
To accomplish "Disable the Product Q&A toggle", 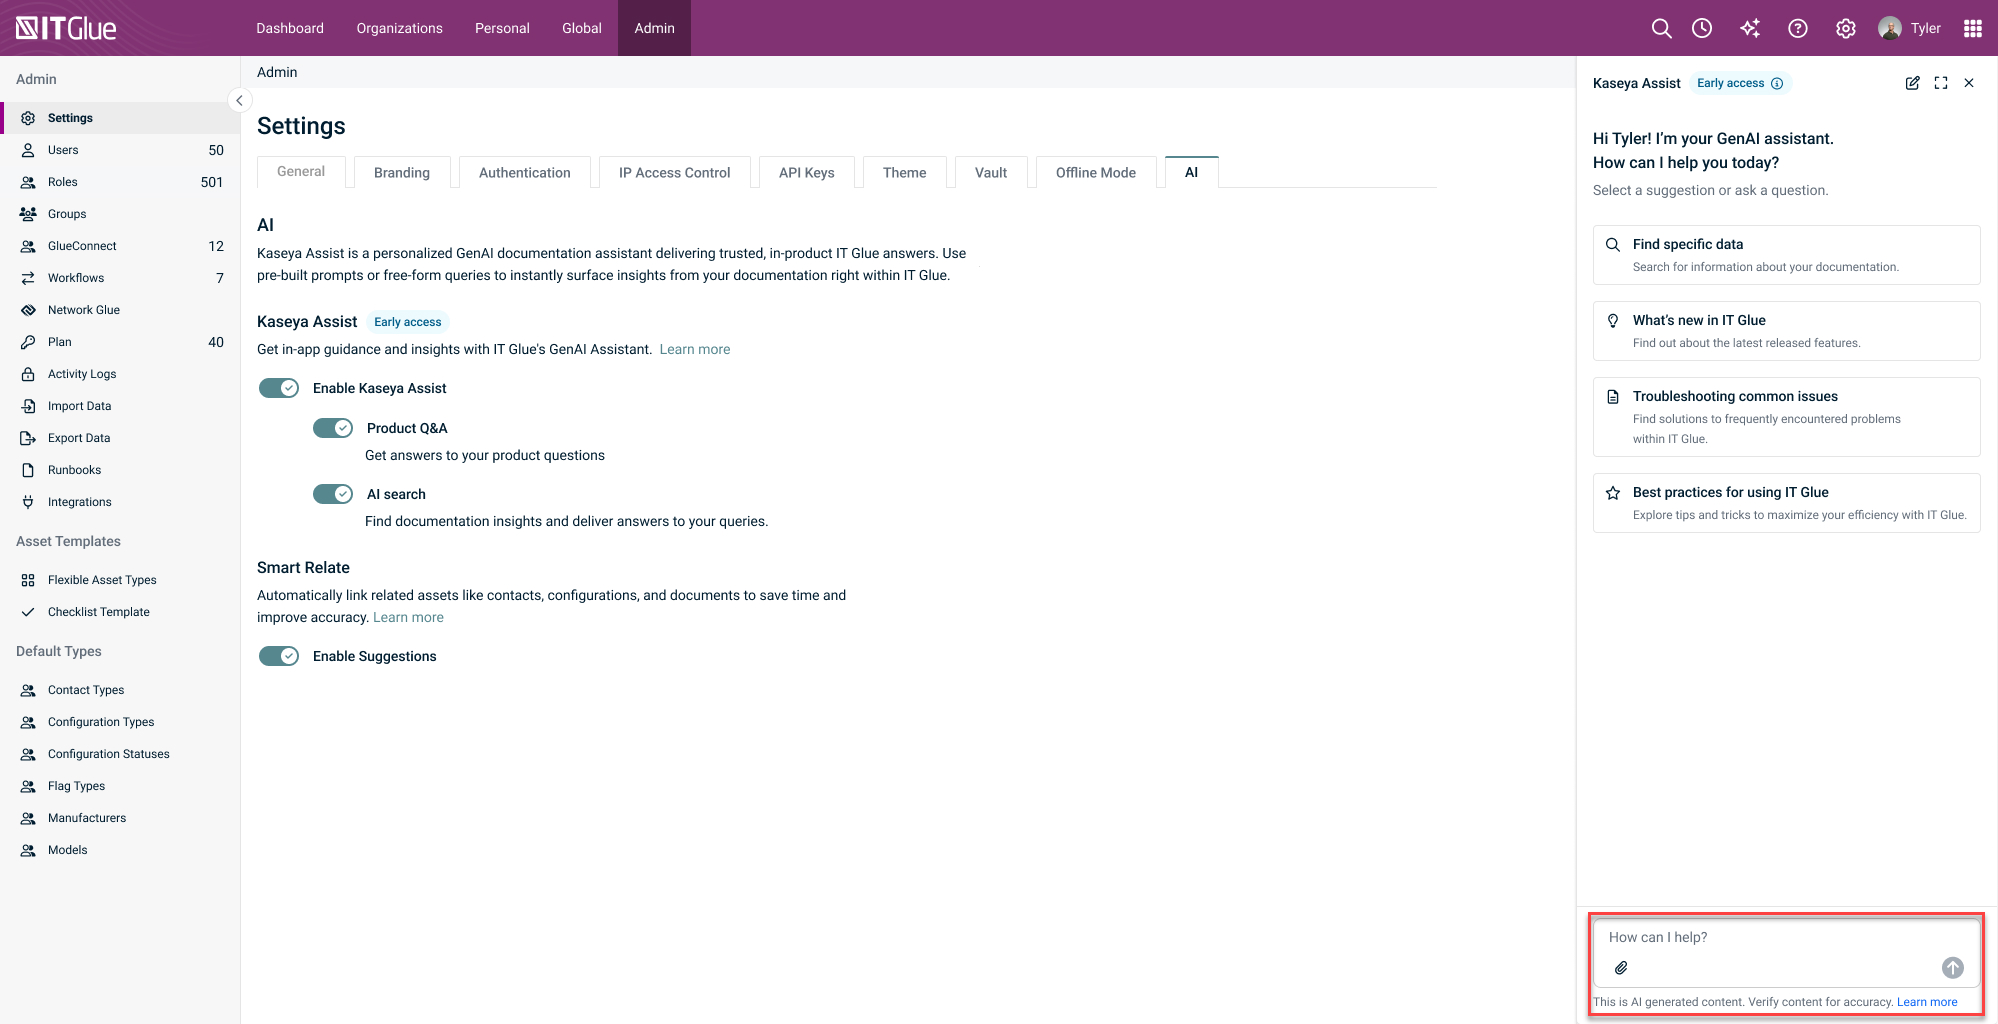I will tap(333, 428).
